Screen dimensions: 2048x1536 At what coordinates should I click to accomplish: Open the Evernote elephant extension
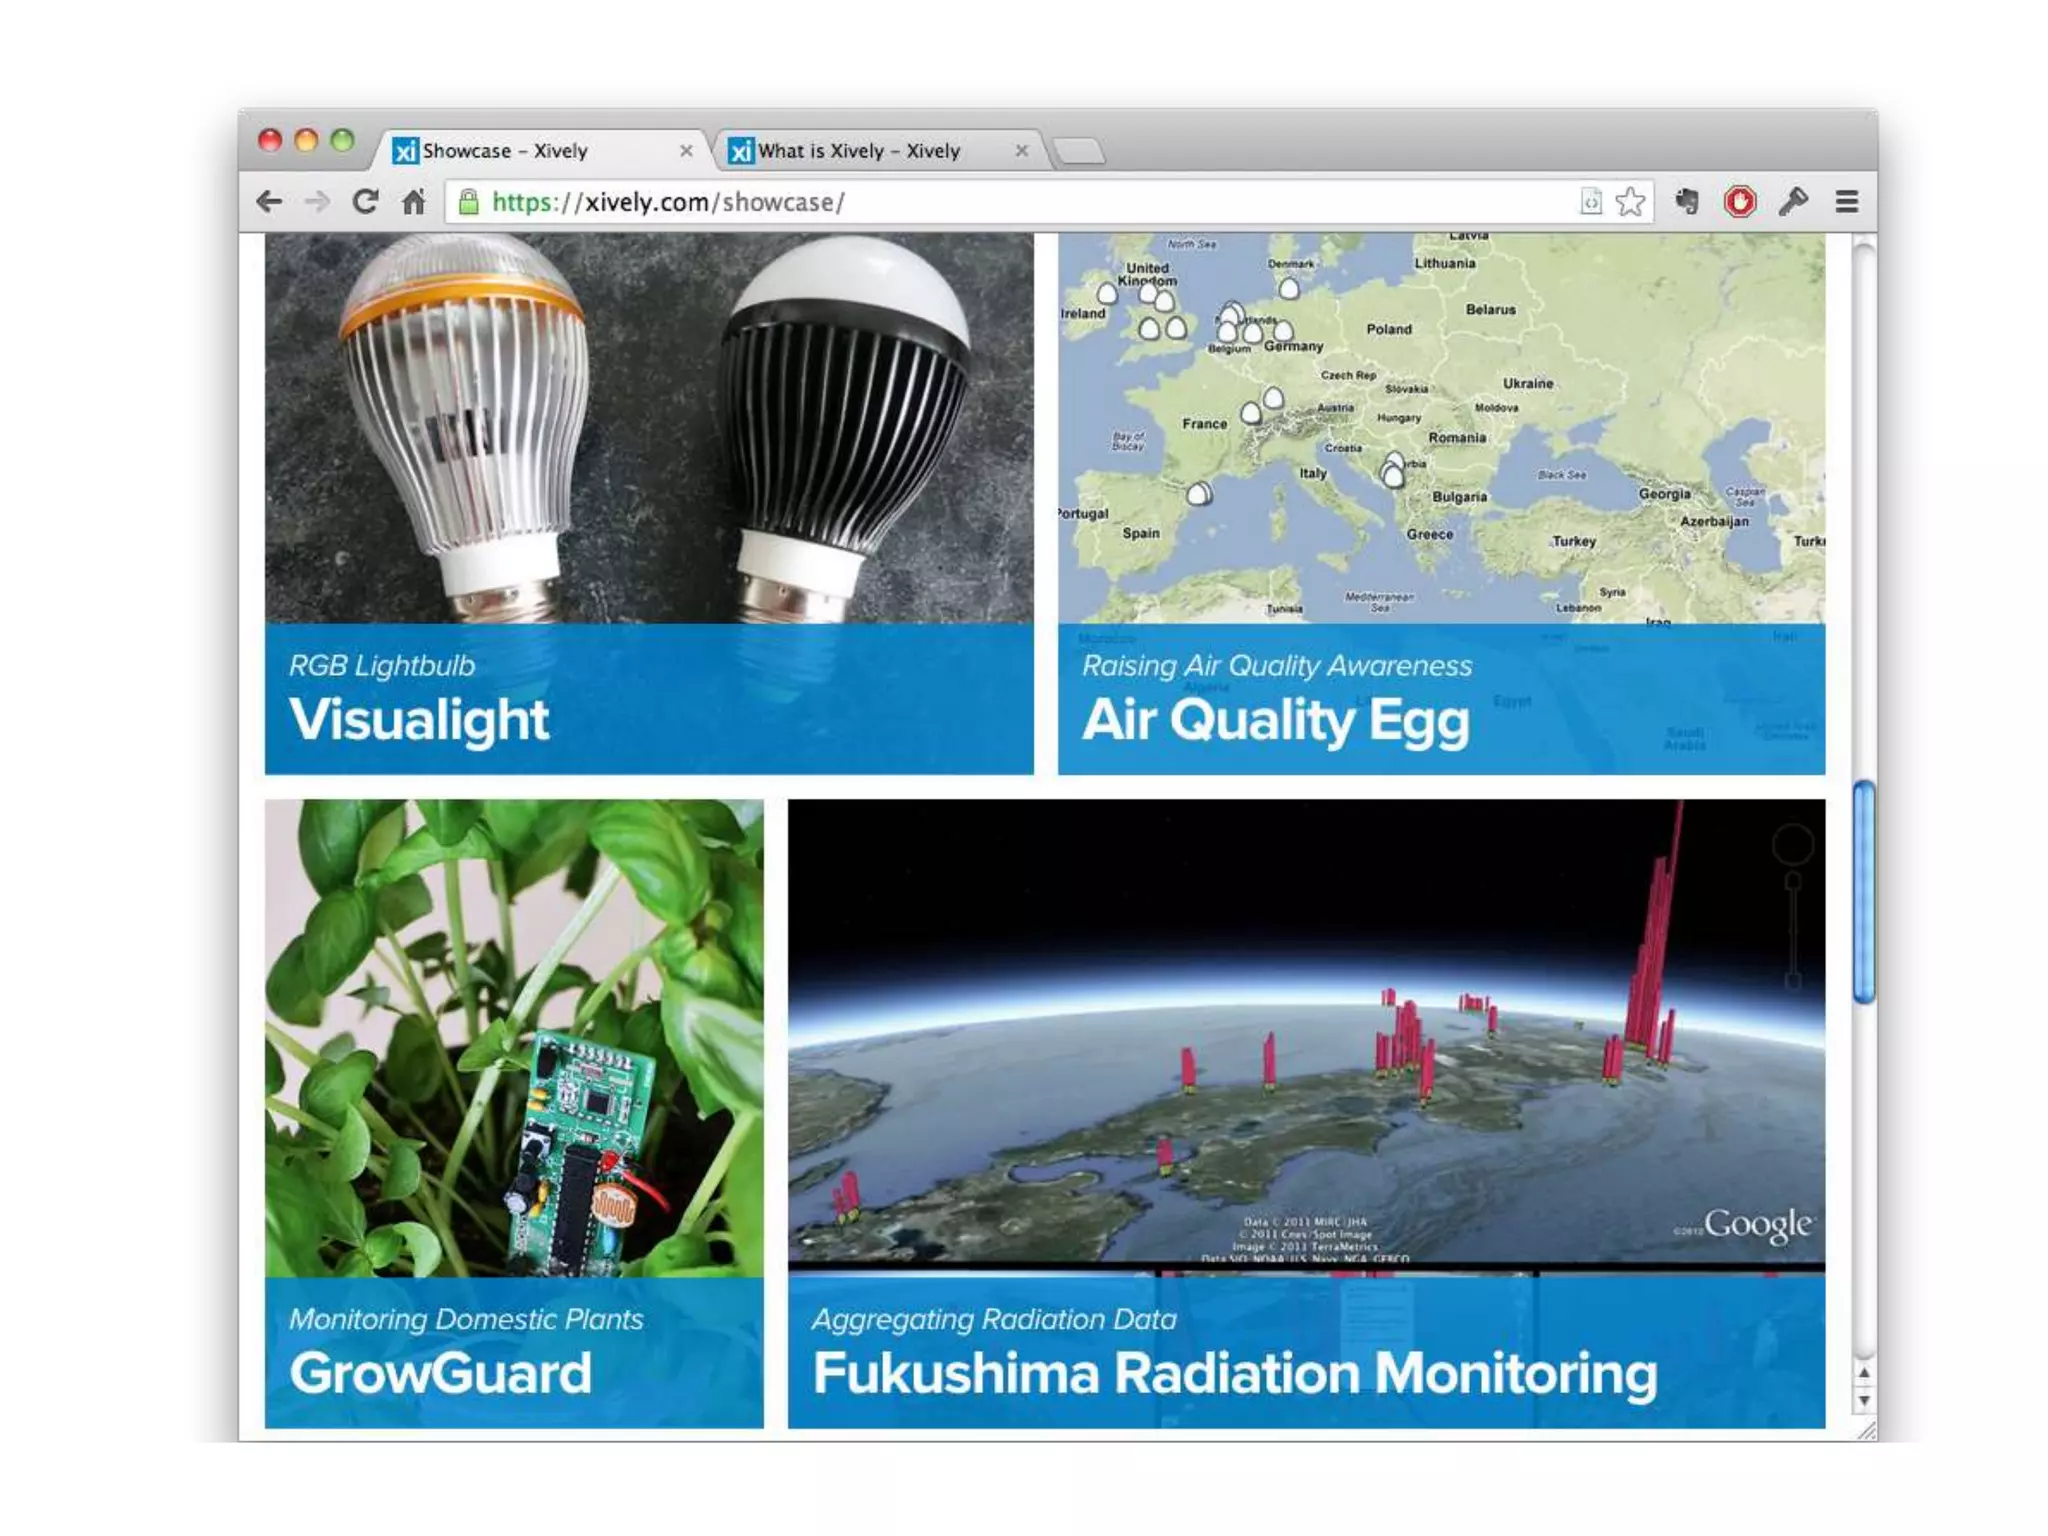click(1687, 203)
